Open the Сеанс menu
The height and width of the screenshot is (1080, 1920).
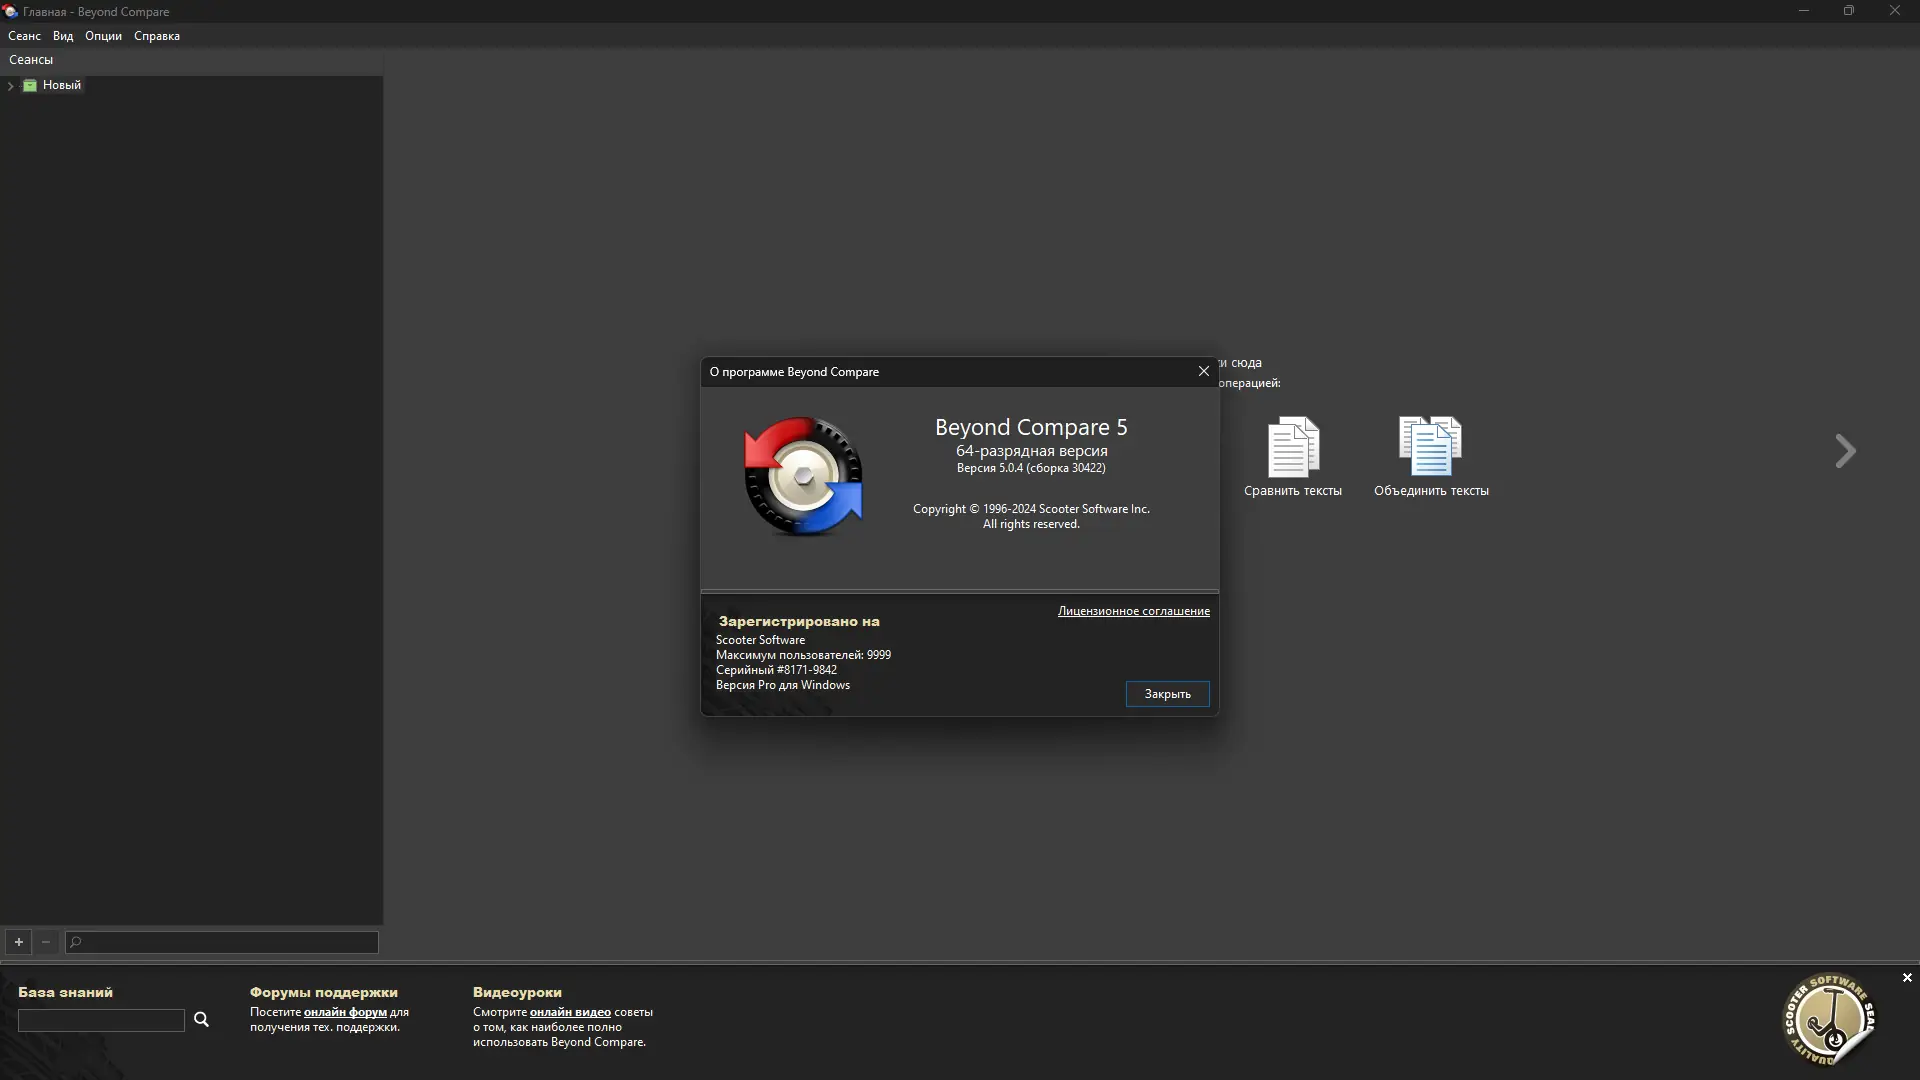point(24,36)
